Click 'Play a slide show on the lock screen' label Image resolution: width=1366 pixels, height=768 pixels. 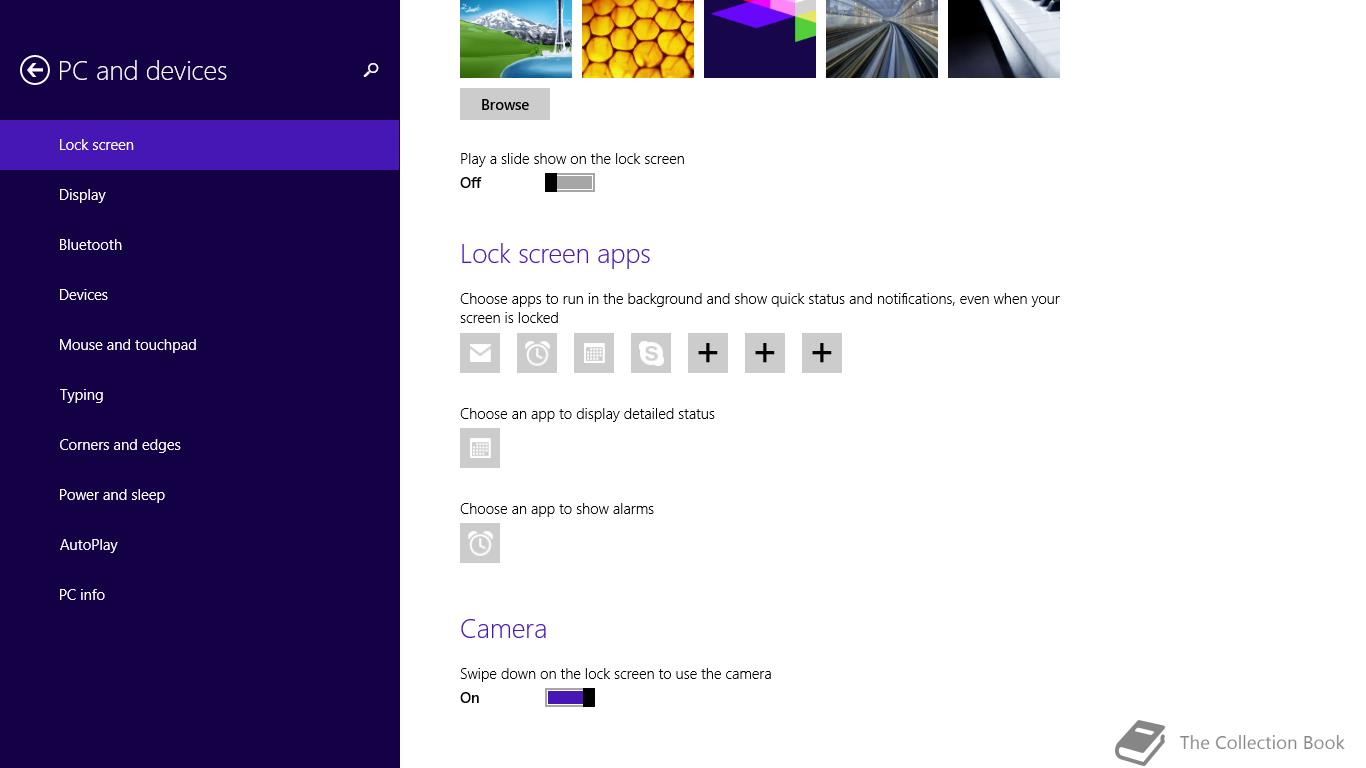tap(572, 159)
